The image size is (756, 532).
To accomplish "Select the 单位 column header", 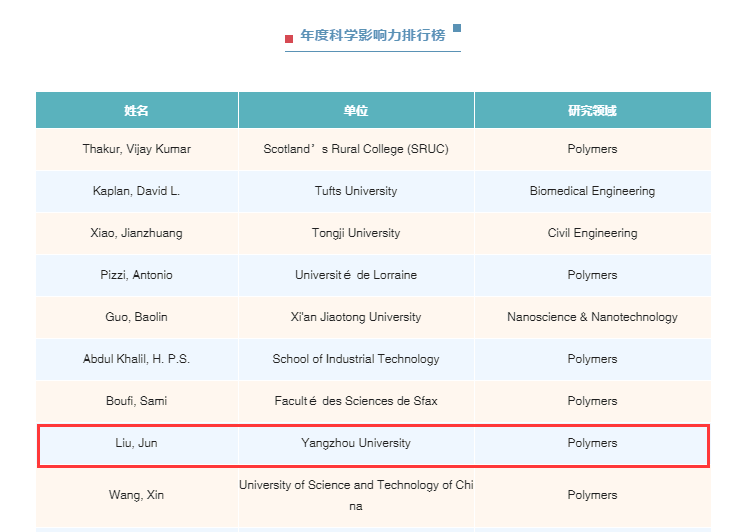I will (x=356, y=111).
